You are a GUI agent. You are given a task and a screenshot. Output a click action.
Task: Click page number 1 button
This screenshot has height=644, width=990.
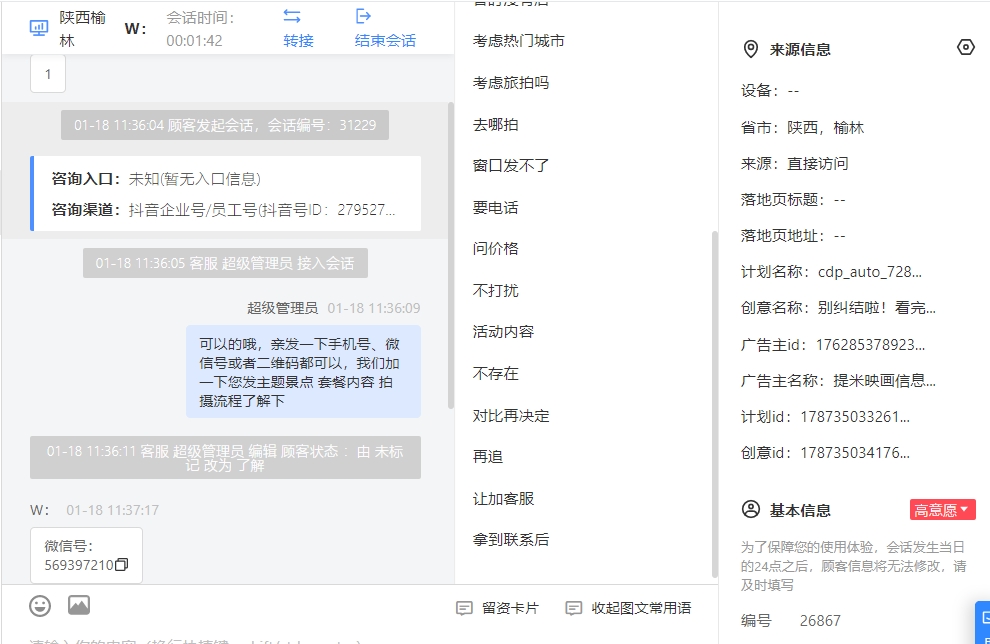click(48, 75)
